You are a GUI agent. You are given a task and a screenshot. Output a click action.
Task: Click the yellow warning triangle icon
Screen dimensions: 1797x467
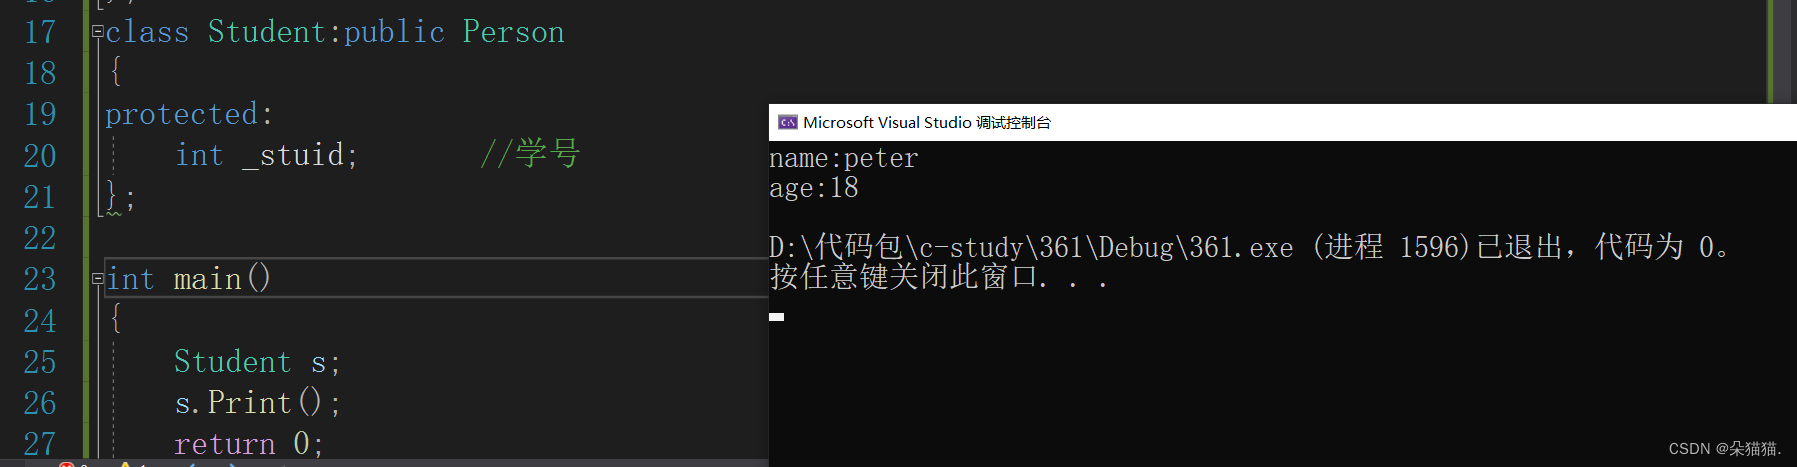click(x=125, y=464)
